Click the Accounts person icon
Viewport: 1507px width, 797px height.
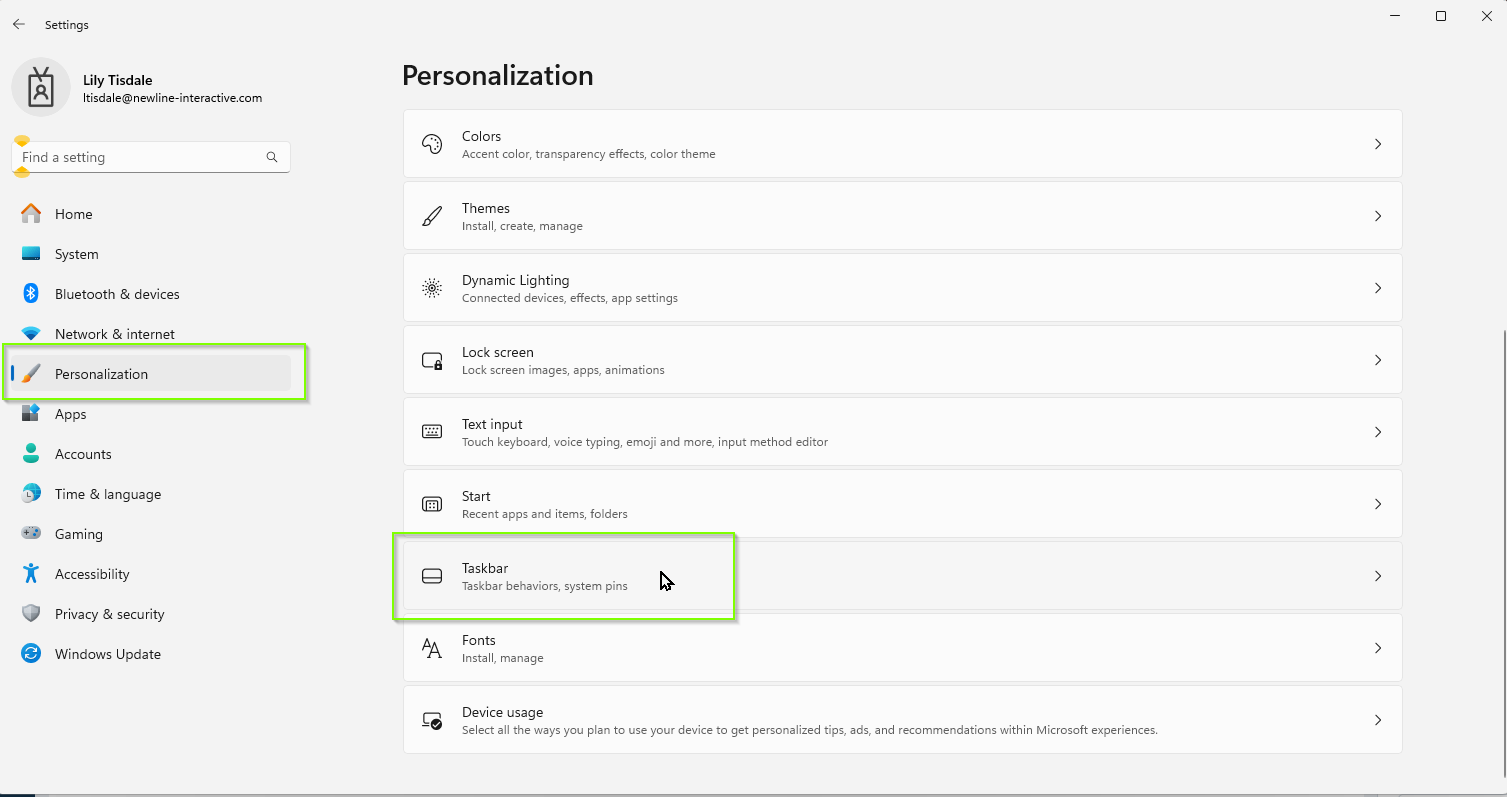click(31, 454)
